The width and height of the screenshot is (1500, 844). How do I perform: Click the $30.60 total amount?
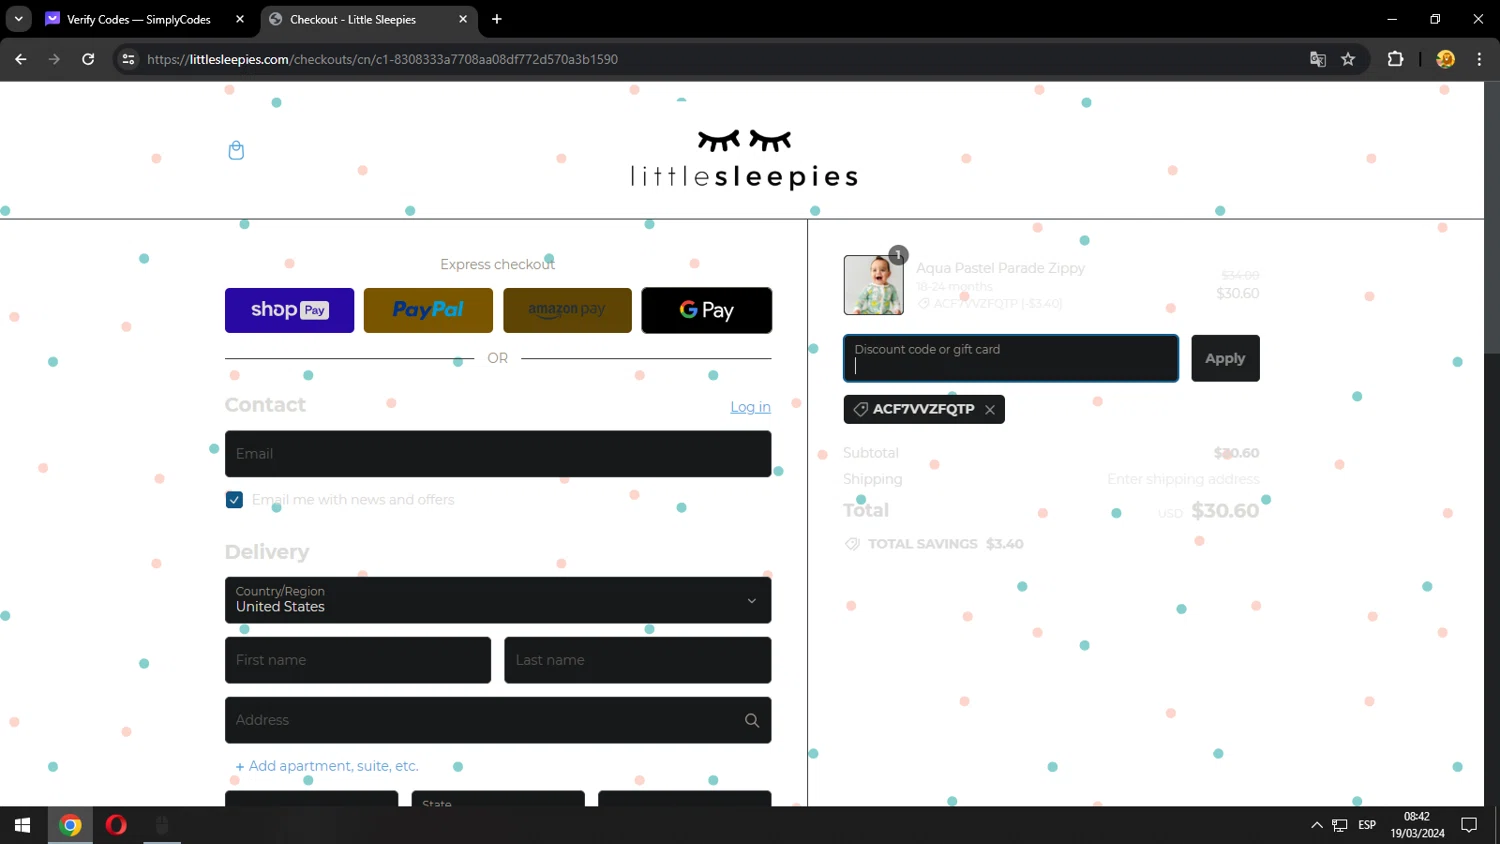(1225, 511)
